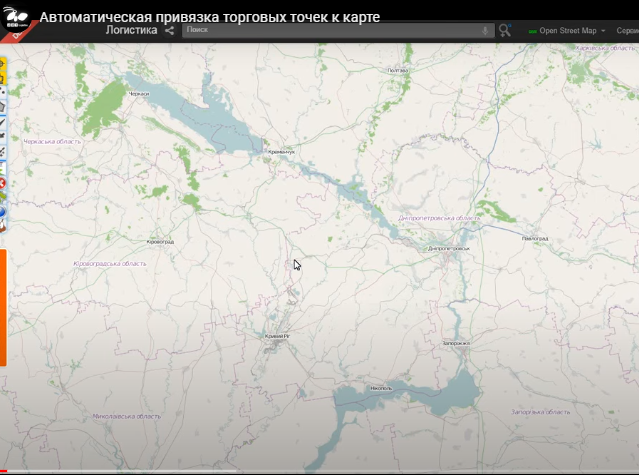Click the blue globe icon in left toolbar
Viewport: 639px width, 475px height.
coord(2,211)
